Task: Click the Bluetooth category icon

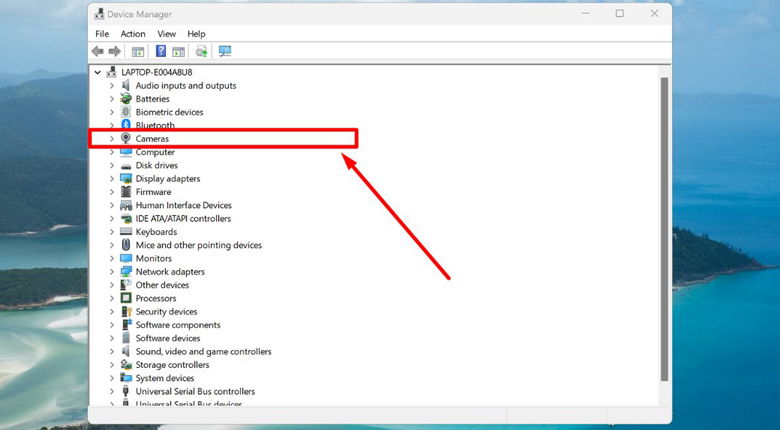Action: [x=126, y=126]
